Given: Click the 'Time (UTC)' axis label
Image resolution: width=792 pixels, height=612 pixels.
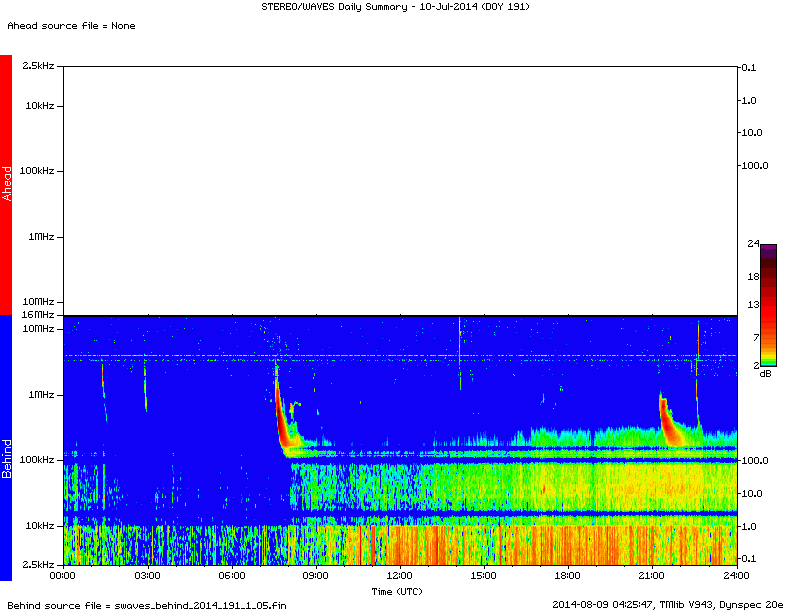Looking at the screenshot, I should [397, 591].
